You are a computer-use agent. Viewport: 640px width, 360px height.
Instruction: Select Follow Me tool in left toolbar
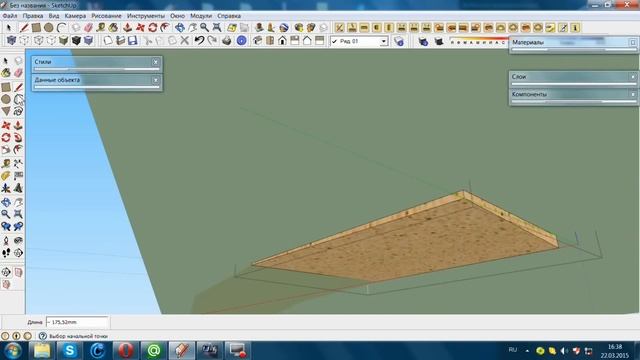[x=18, y=138]
